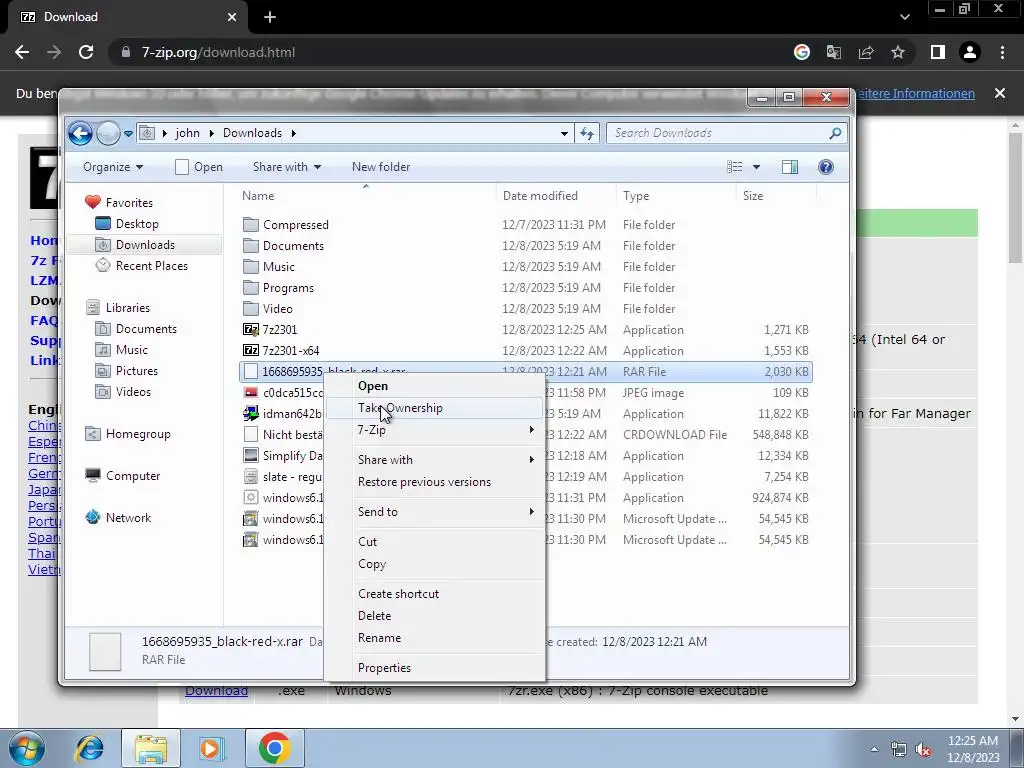Open the address bar history dropdown
Image resolution: width=1024 pixels, height=768 pixels.
[564, 133]
